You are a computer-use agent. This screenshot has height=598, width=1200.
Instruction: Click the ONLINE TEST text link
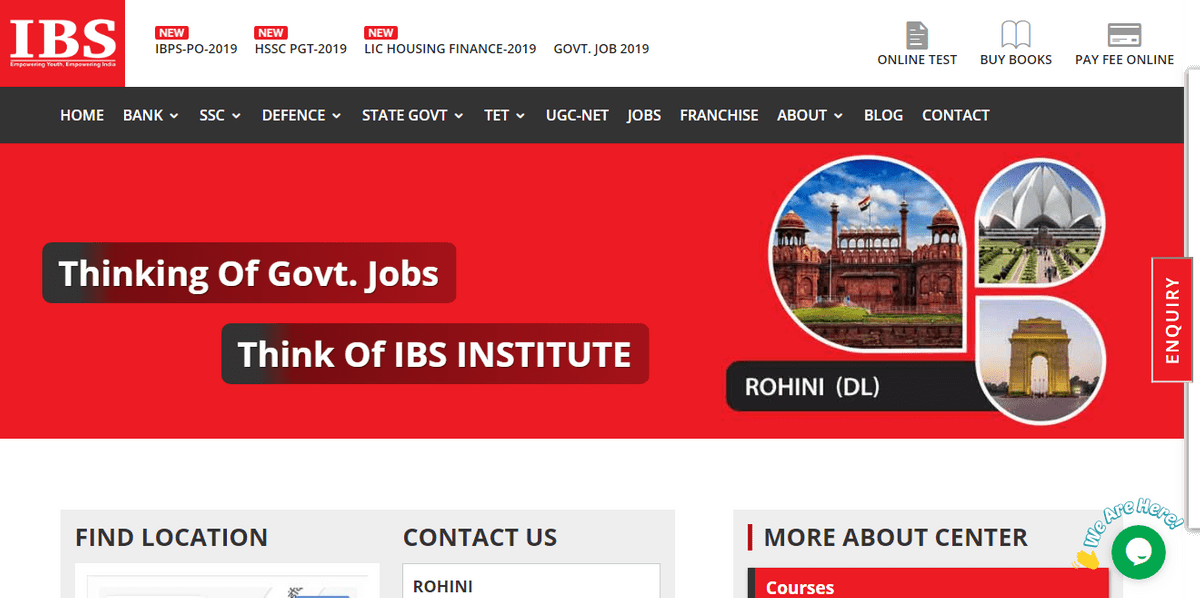[917, 60]
